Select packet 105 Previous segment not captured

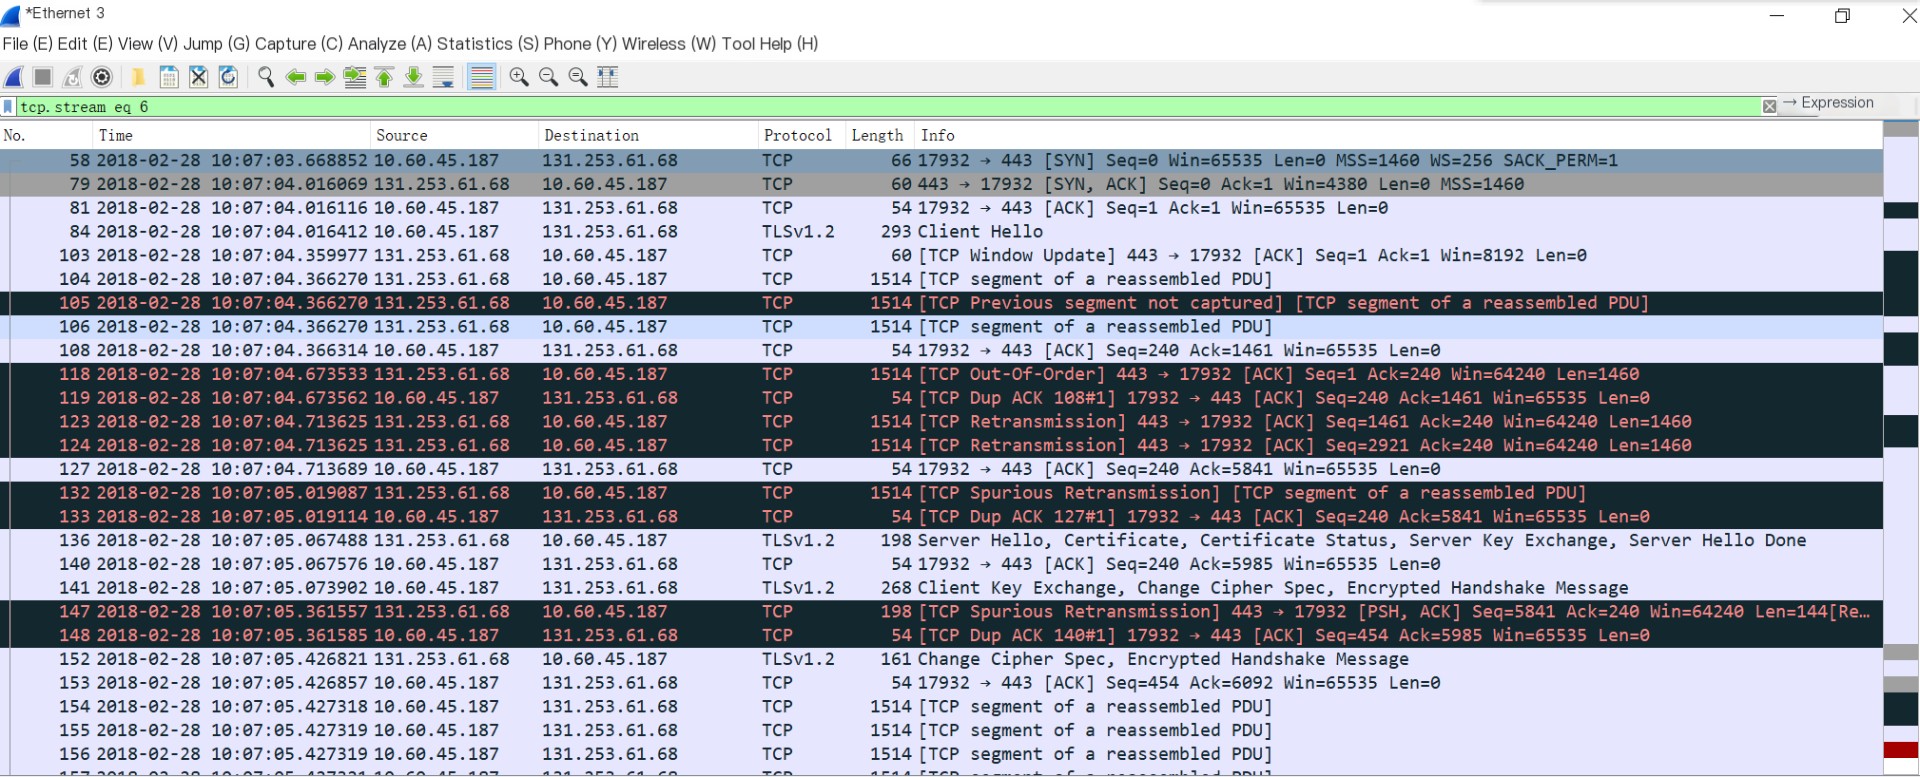(941, 303)
